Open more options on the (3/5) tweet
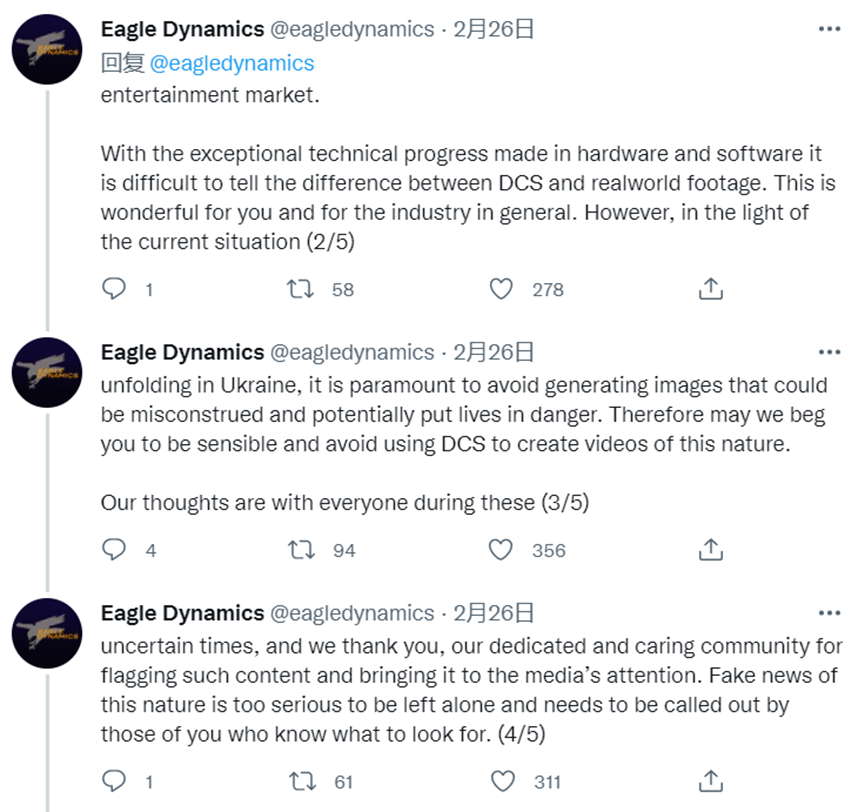865x812 pixels. (x=830, y=352)
